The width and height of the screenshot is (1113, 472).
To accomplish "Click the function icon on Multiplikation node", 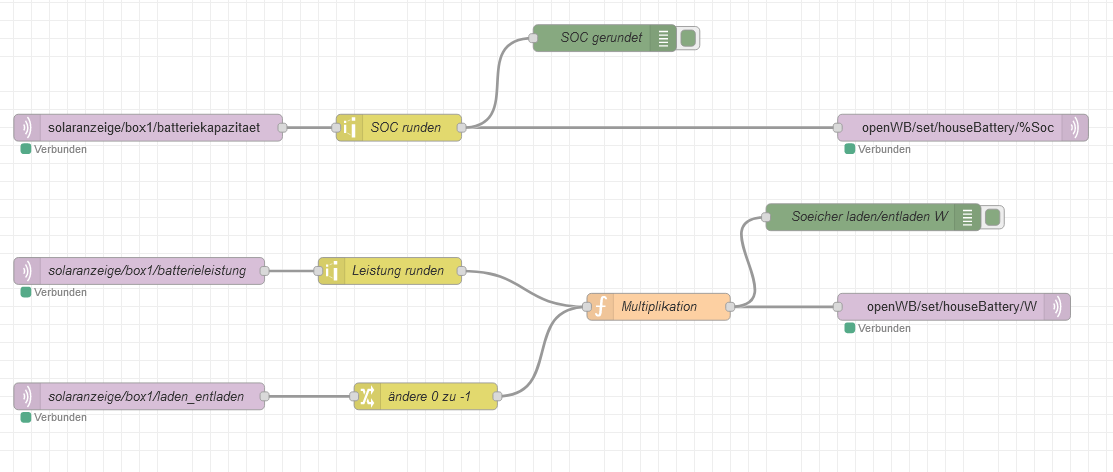I will point(600,307).
